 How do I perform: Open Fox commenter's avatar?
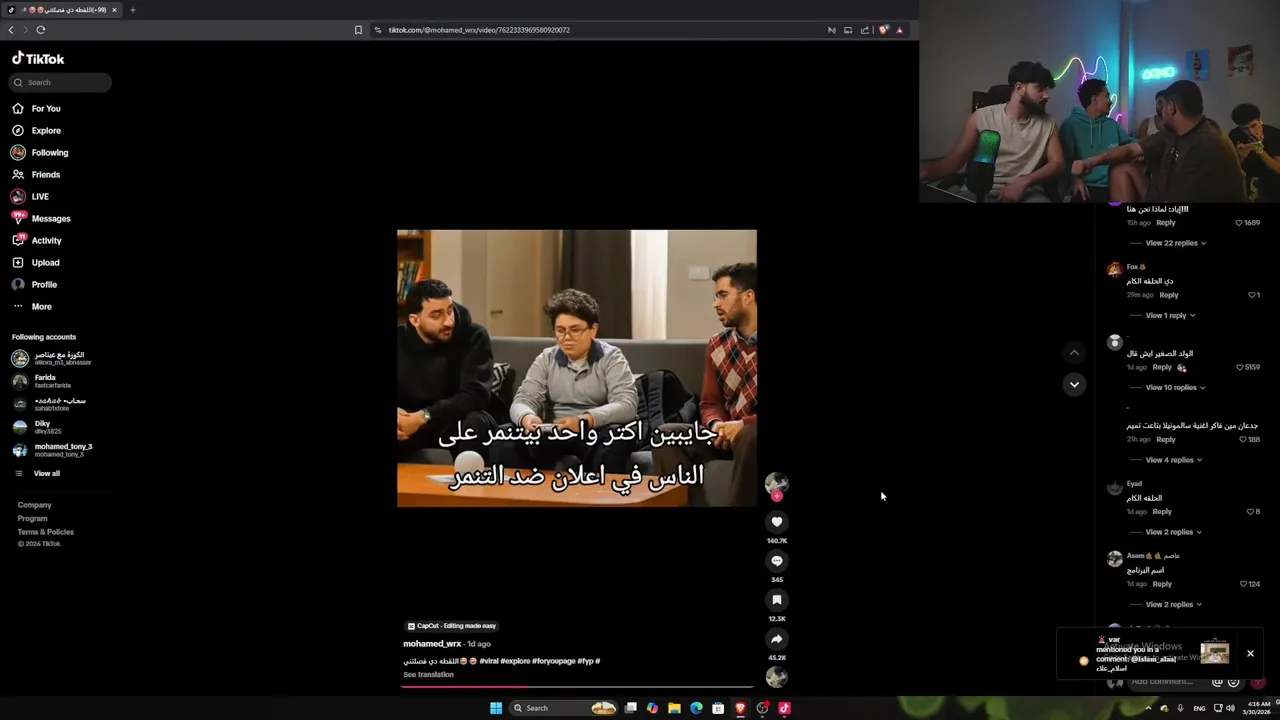1114,270
